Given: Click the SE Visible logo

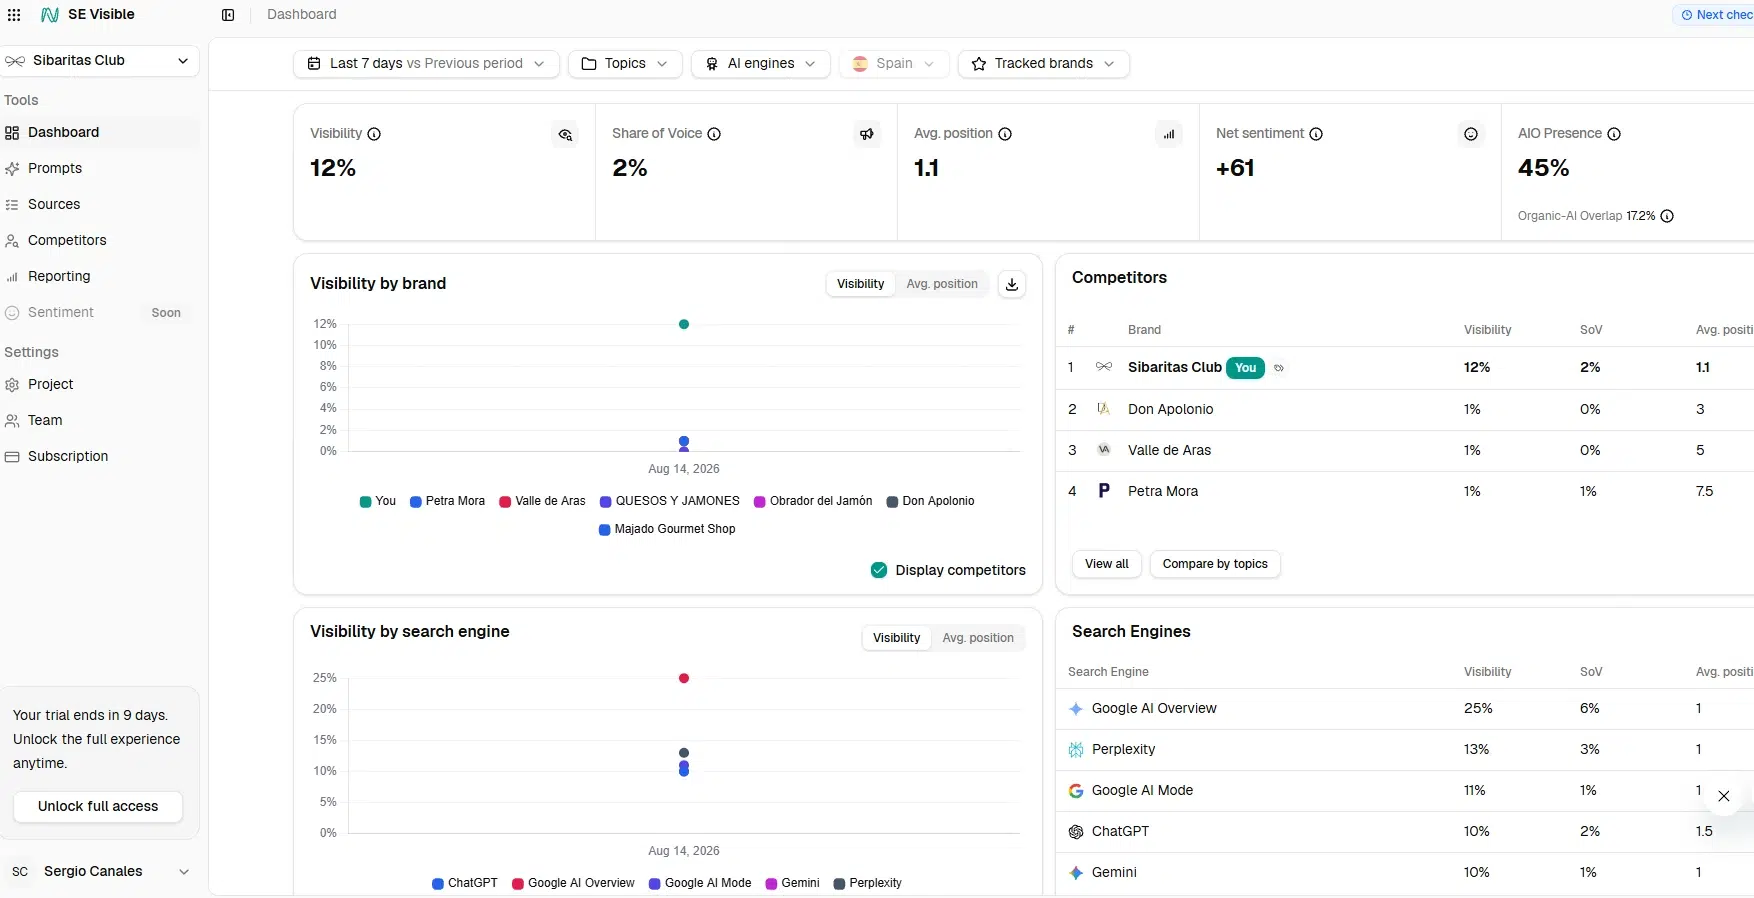Looking at the screenshot, I should 87,15.
